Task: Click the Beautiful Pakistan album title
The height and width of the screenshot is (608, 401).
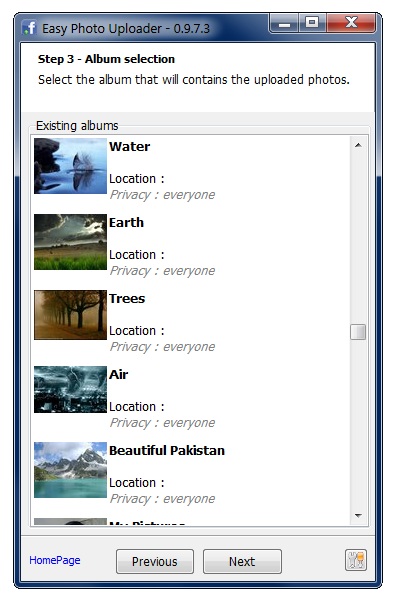Action: 167,451
